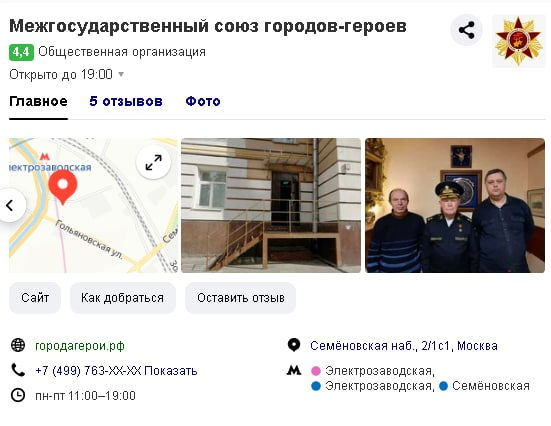Click the globe icon beside the website
This screenshot has width=551, height=426.
pyautogui.click(x=18, y=345)
